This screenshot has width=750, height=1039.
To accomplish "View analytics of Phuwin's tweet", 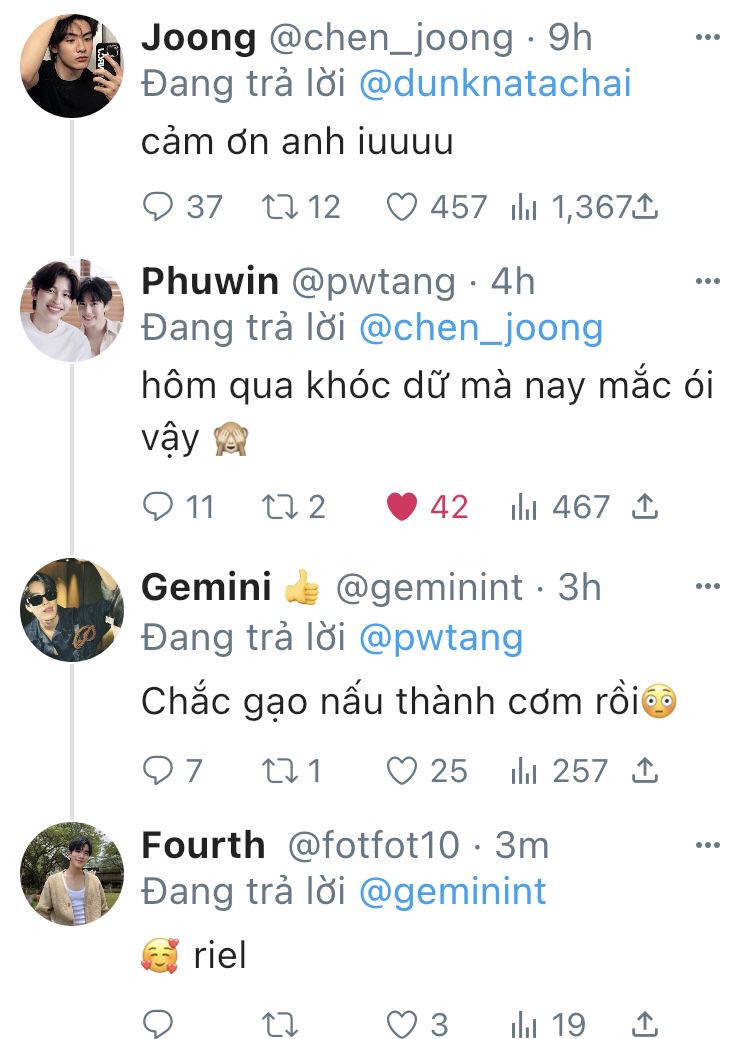I will (x=525, y=507).
